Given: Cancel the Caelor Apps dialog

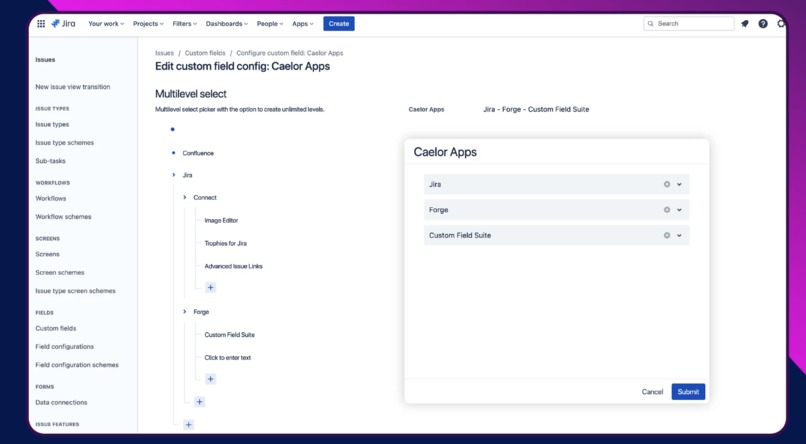Looking at the screenshot, I should point(652,392).
